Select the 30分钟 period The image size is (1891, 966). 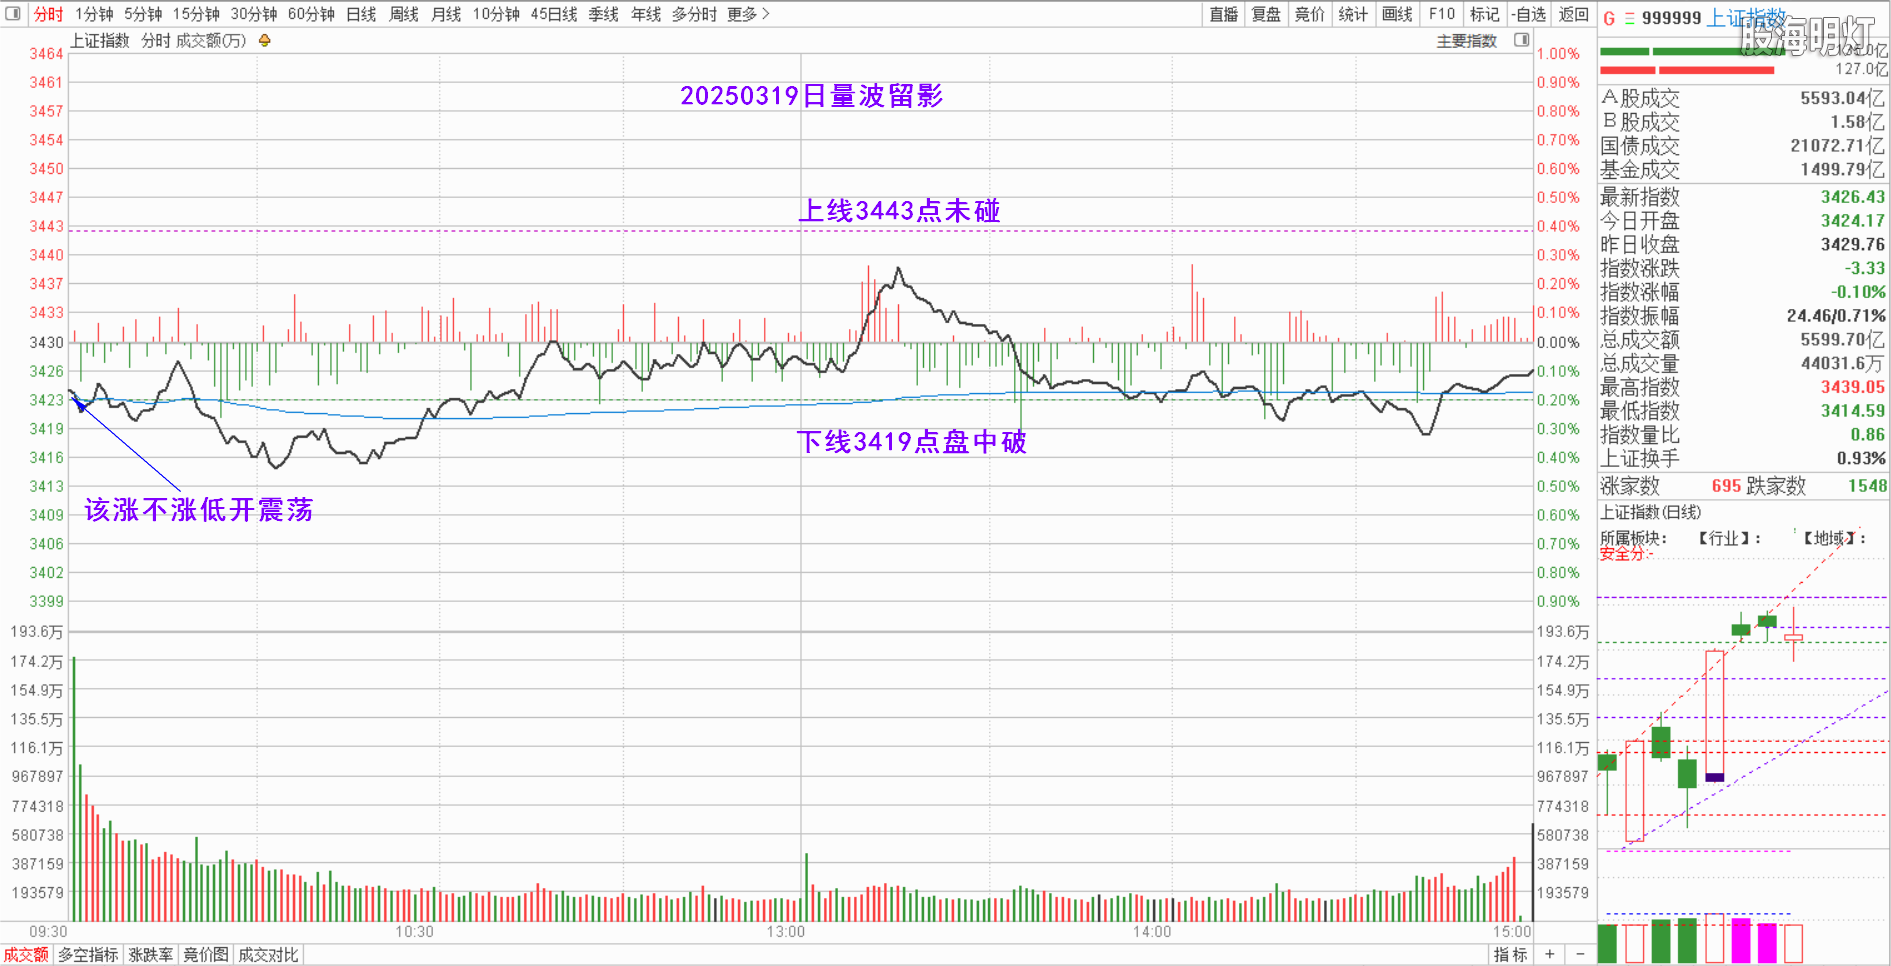254,14
